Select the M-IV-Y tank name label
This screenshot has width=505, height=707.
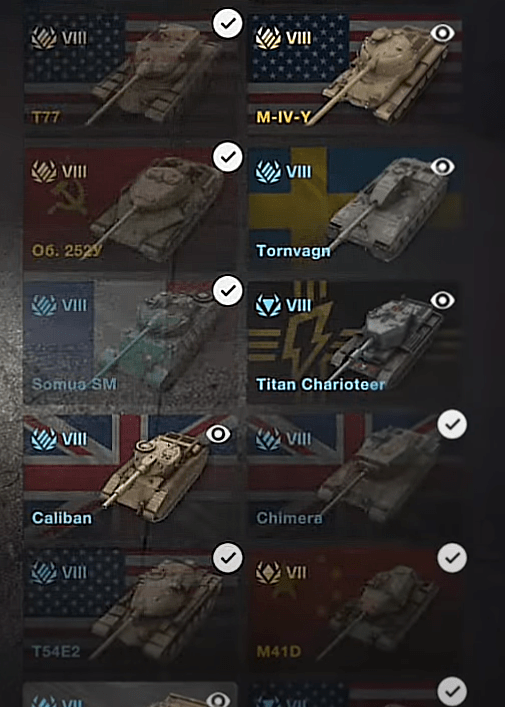click(284, 117)
